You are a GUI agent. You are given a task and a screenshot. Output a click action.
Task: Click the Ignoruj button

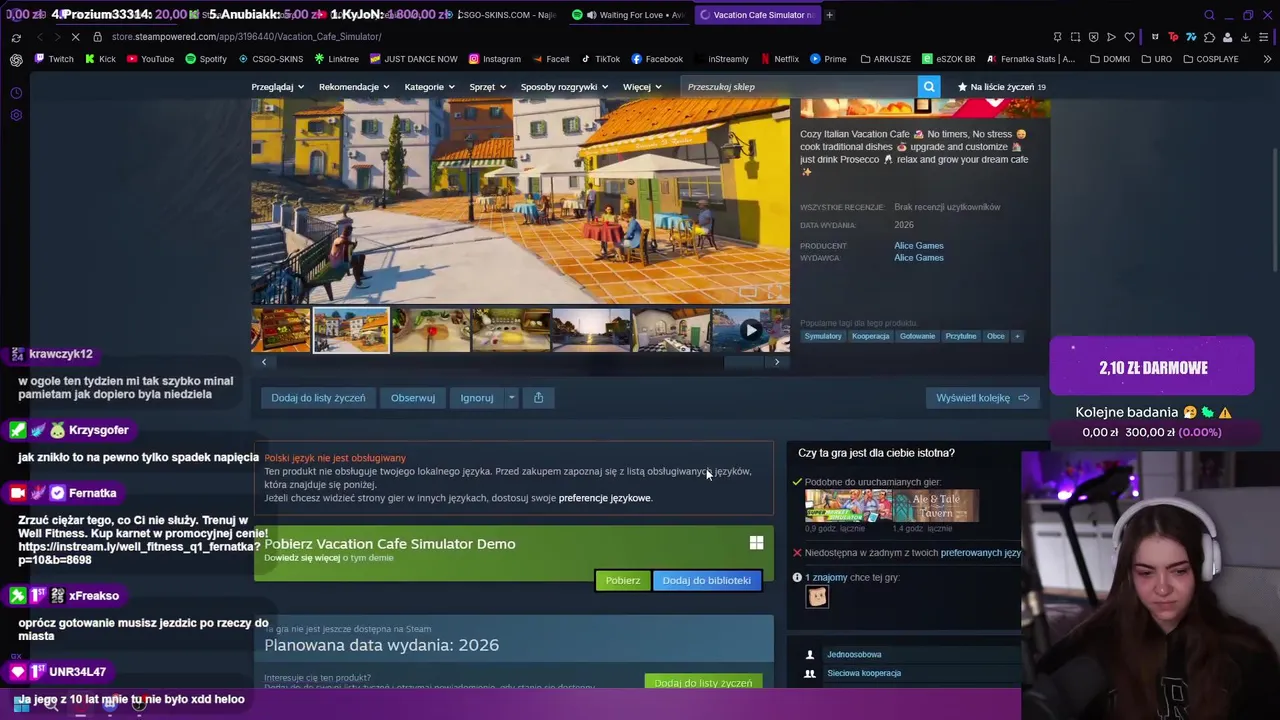coord(477,398)
